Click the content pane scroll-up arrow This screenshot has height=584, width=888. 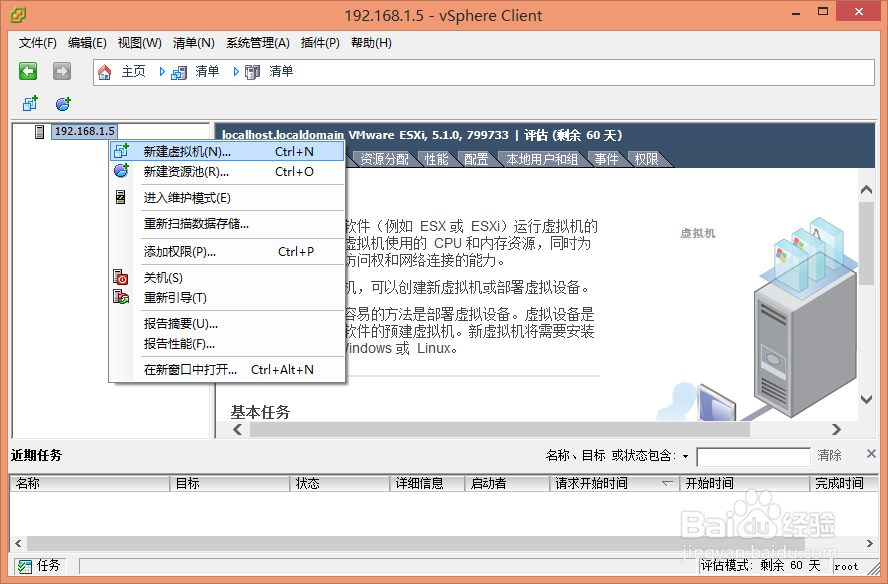tap(866, 189)
